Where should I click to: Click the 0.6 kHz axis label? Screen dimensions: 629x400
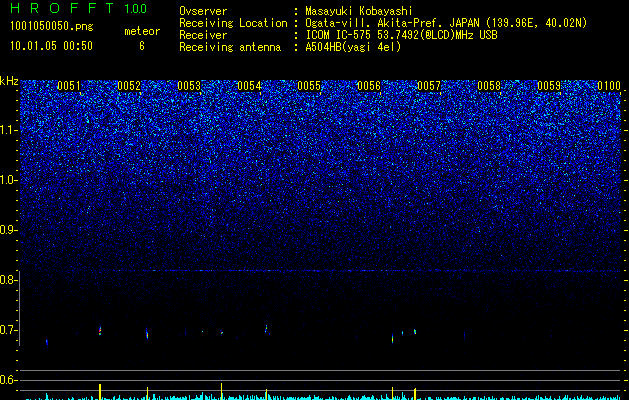coord(9,380)
